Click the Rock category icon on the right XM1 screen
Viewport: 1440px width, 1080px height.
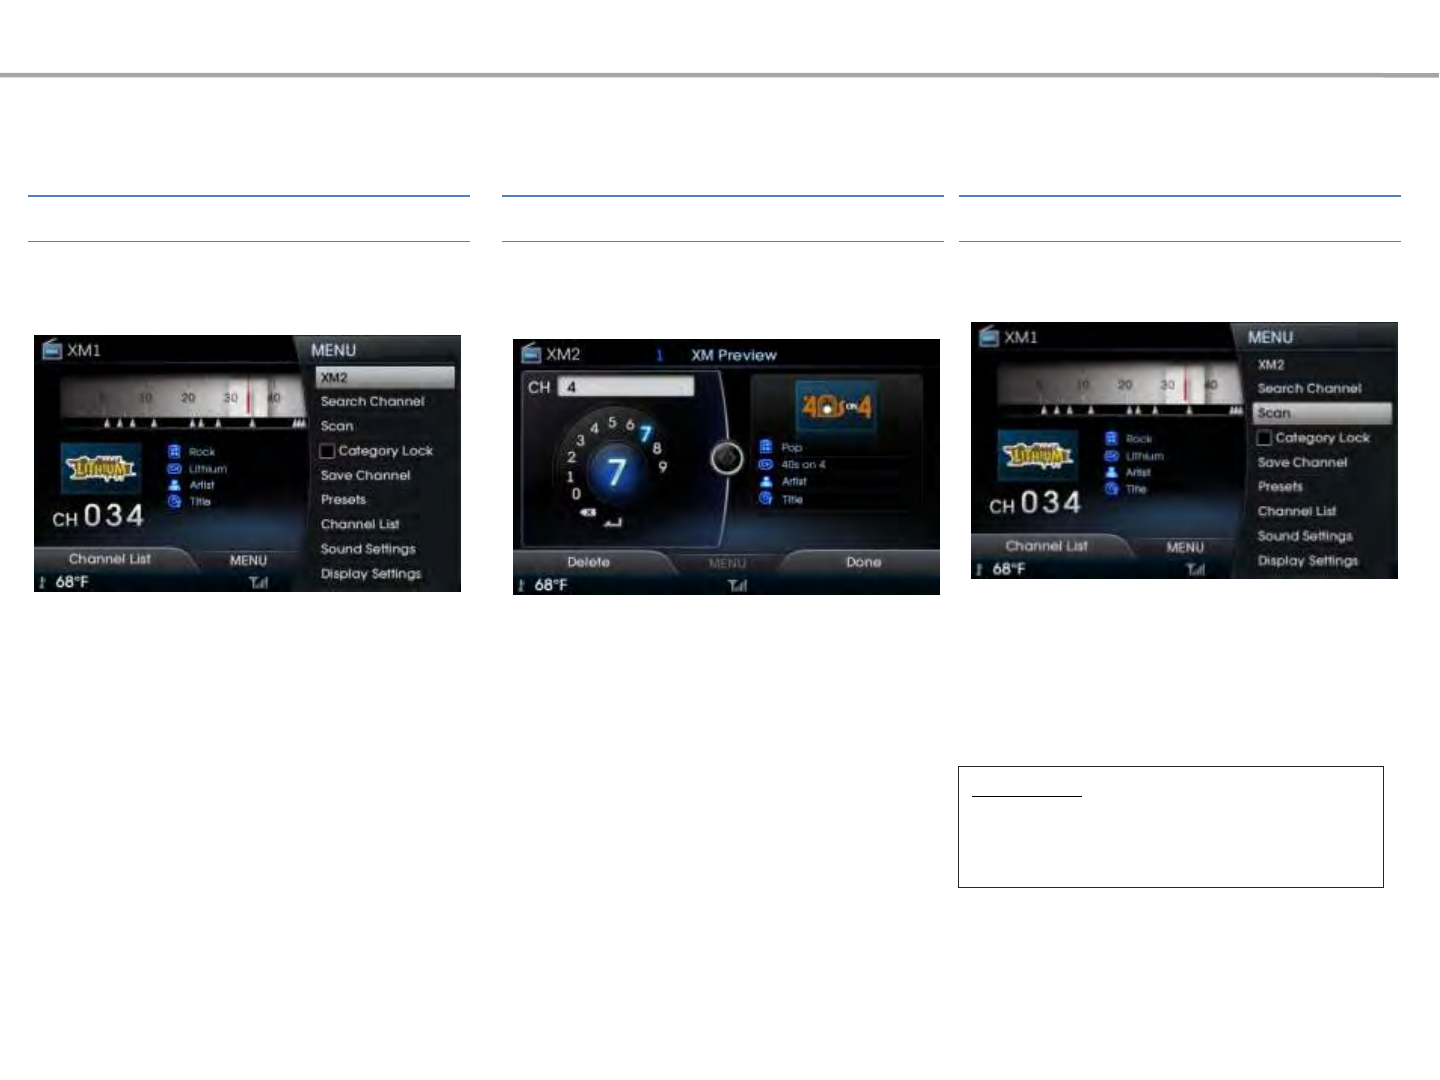coord(1111,439)
